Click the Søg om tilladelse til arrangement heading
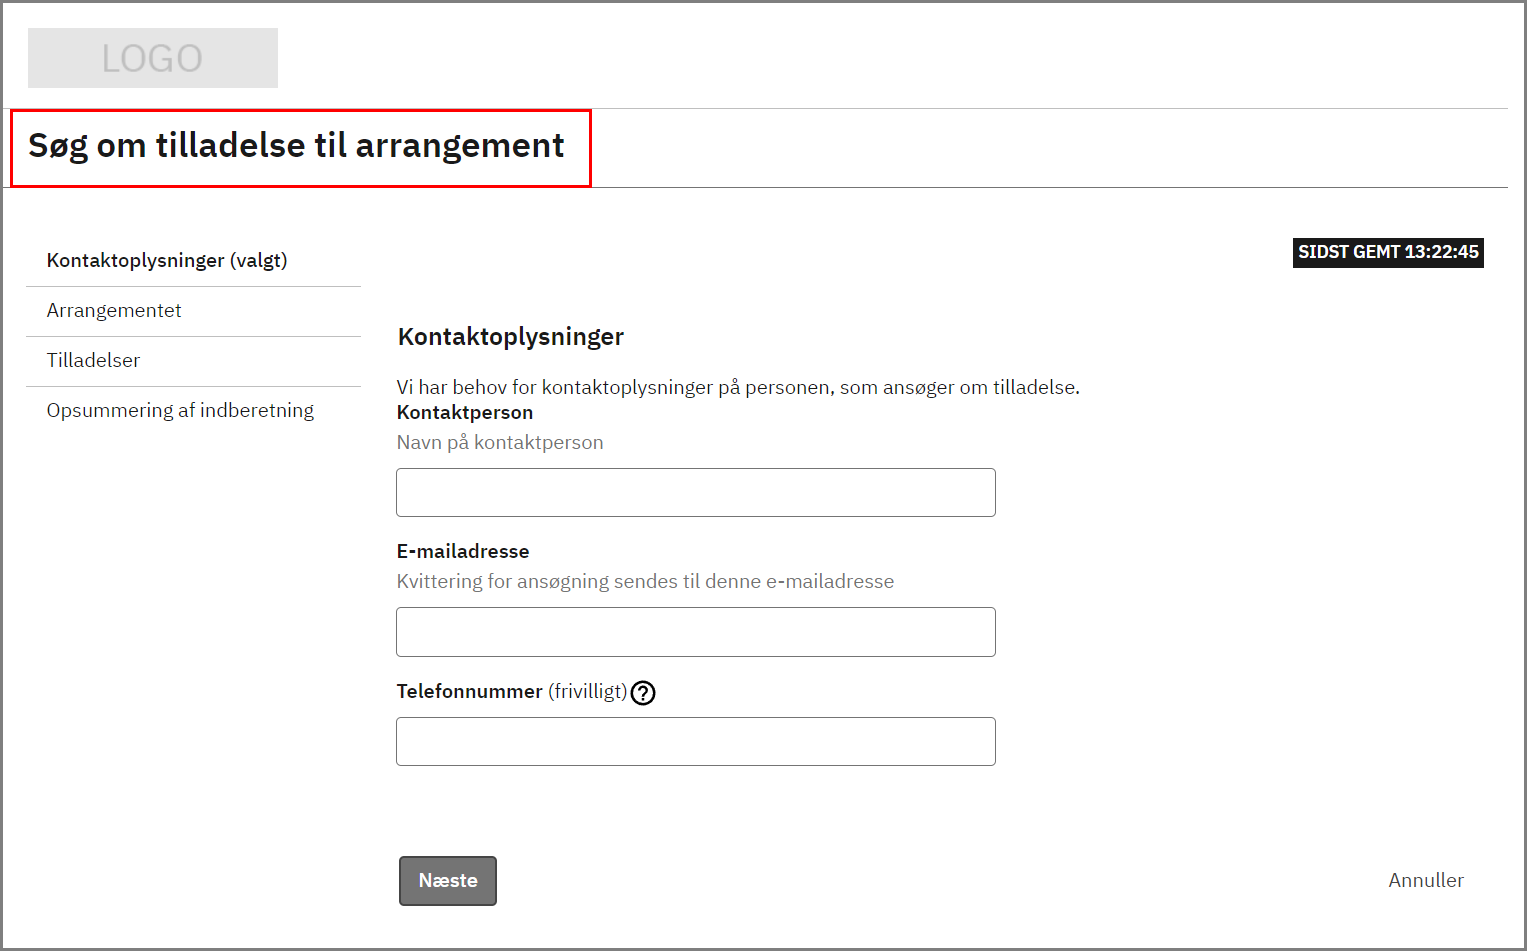The image size is (1527, 951). (x=296, y=146)
